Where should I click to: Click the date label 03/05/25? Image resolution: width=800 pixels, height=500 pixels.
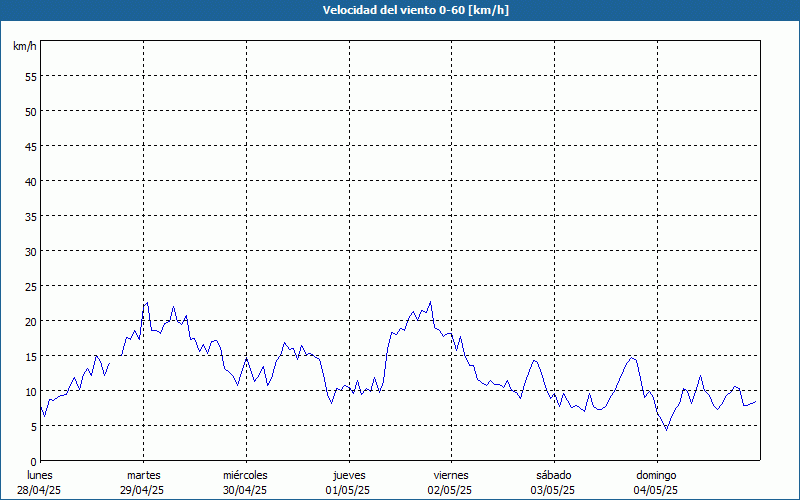click(553, 490)
